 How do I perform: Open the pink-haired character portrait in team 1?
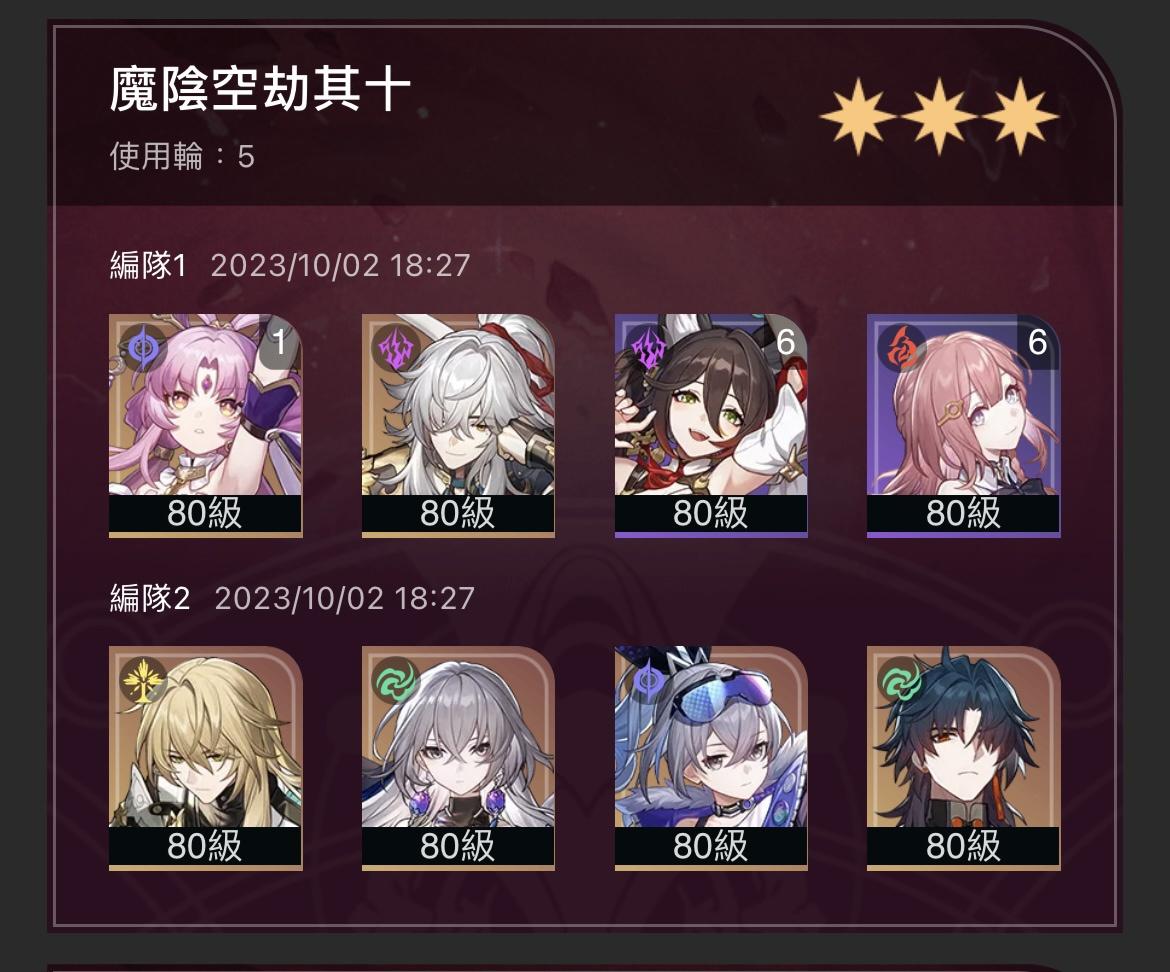tap(205, 425)
